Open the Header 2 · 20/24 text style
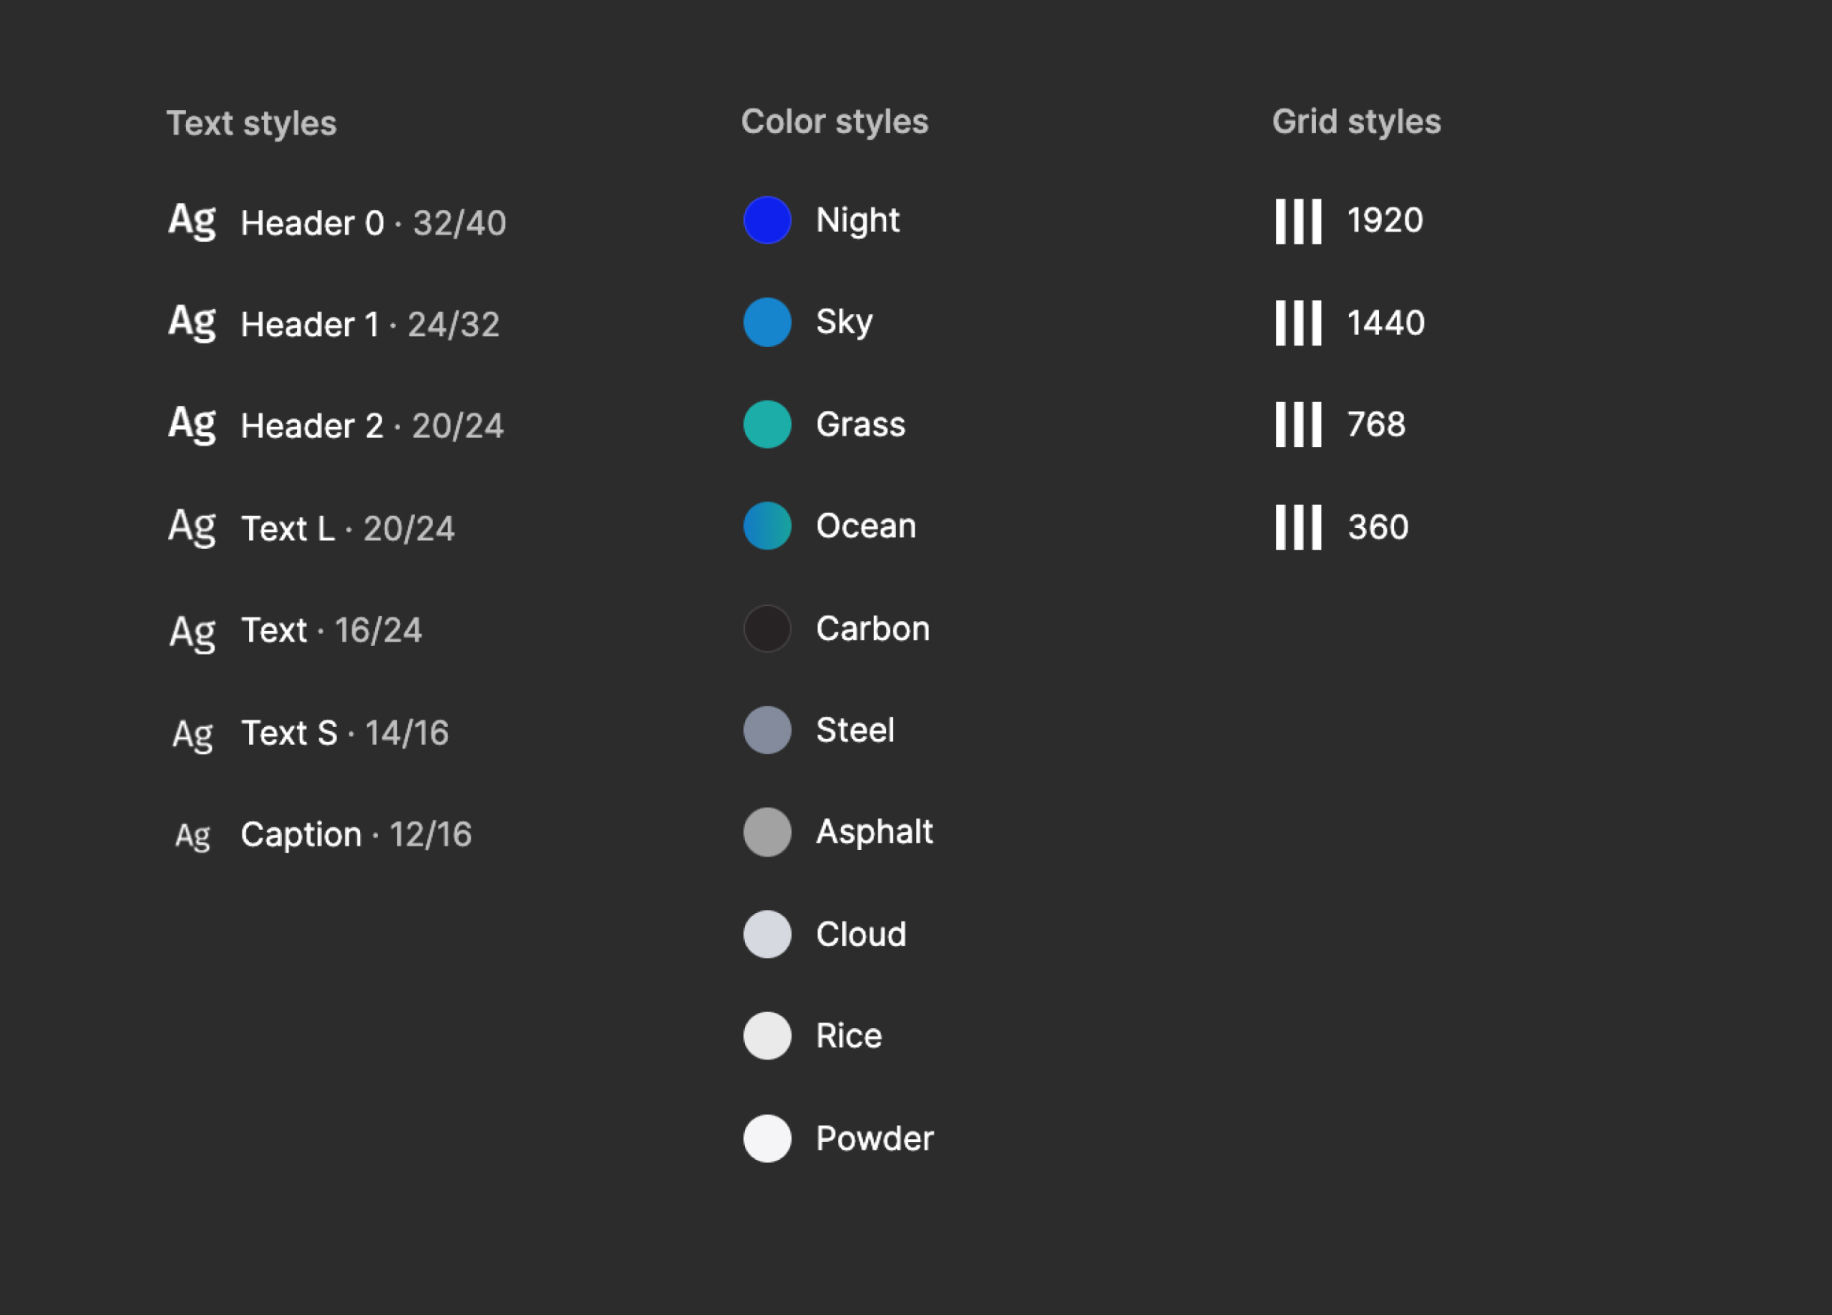The height and width of the screenshot is (1315, 1832). pyautogui.click(x=372, y=426)
